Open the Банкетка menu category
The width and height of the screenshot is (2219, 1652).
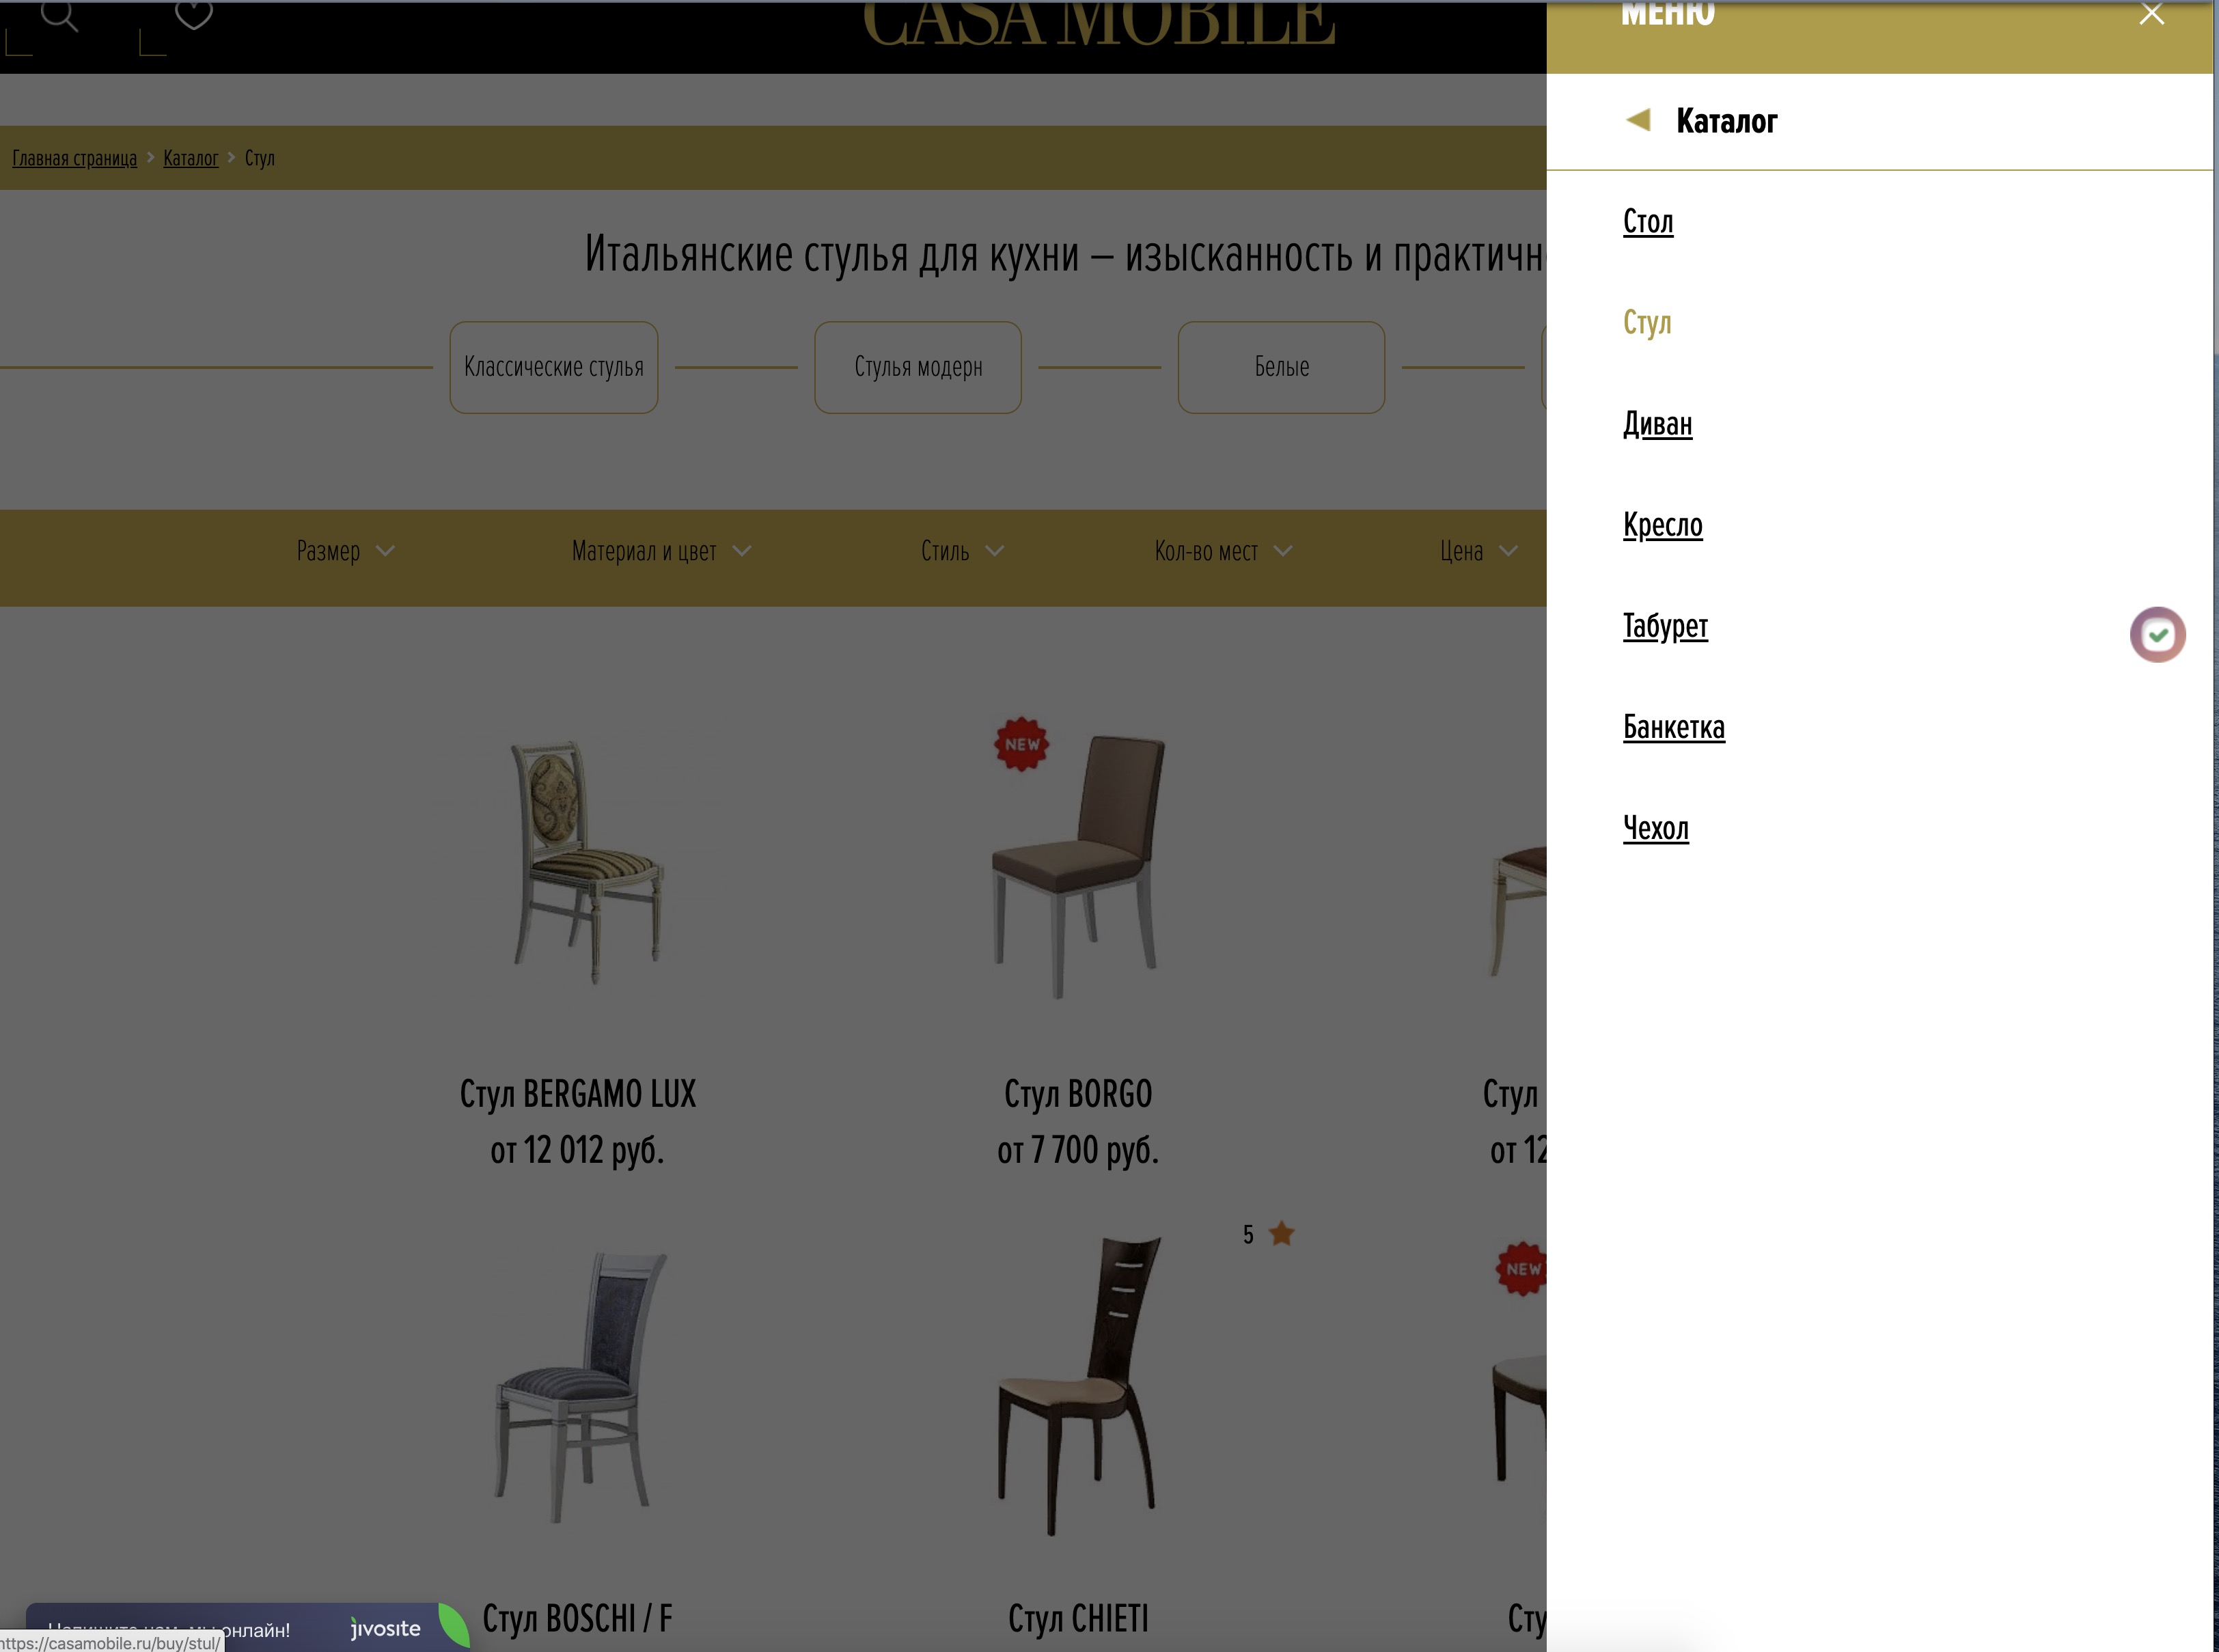point(1673,727)
